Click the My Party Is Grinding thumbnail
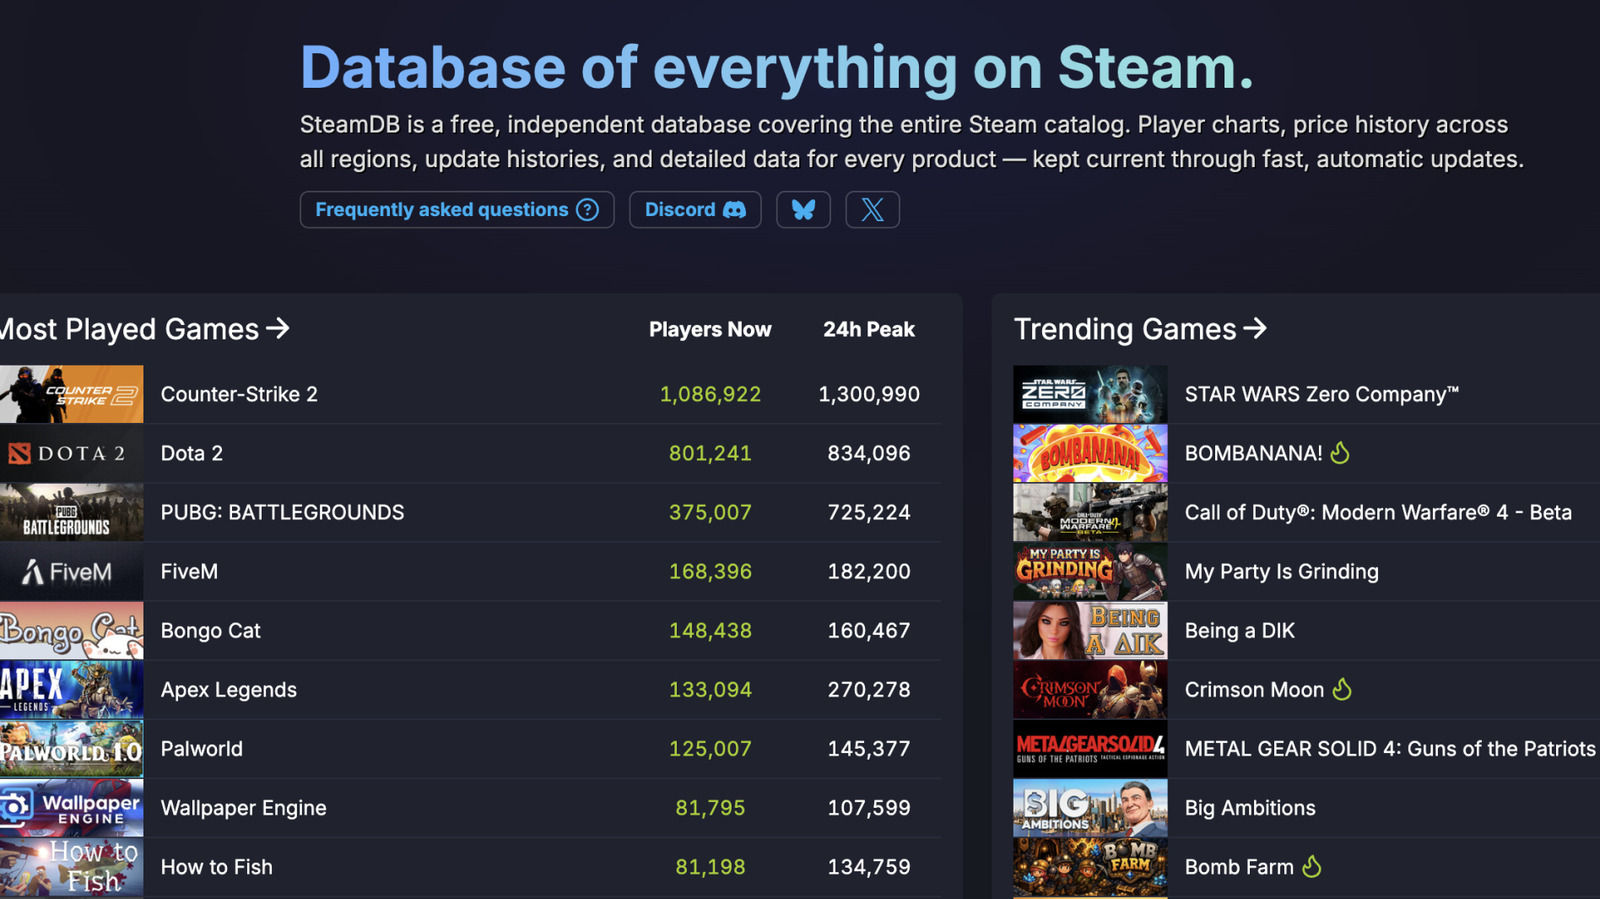This screenshot has width=1600, height=899. tap(1090, 571)
